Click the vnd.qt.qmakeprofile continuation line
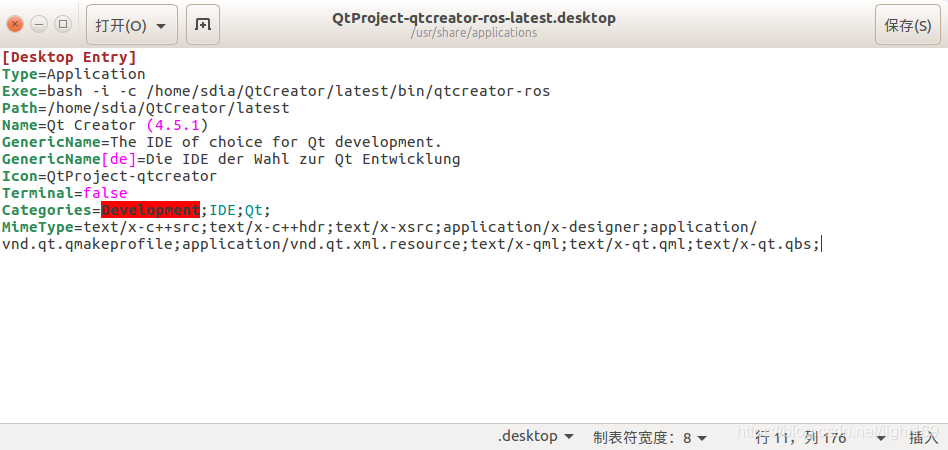The image size is (948, 450). 411,244
